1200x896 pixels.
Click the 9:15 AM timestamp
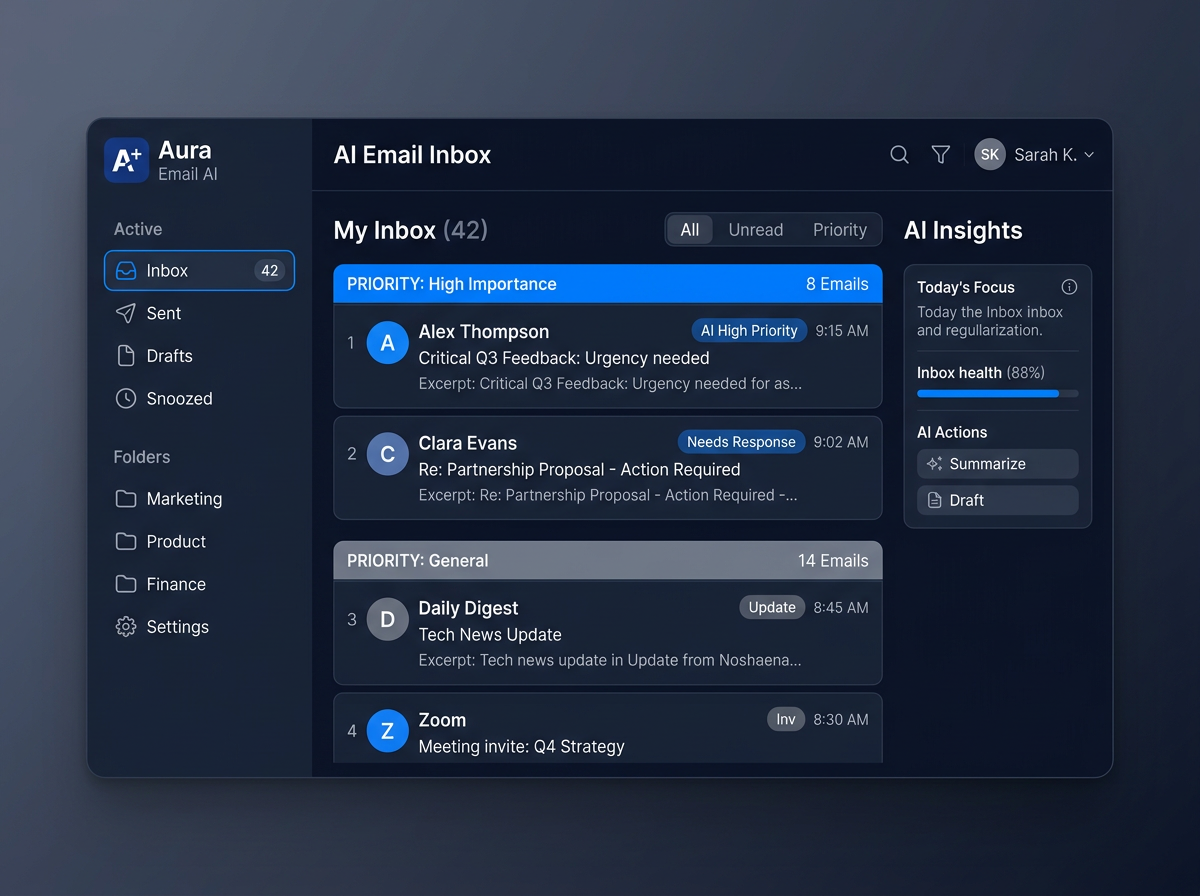point(842,331)
